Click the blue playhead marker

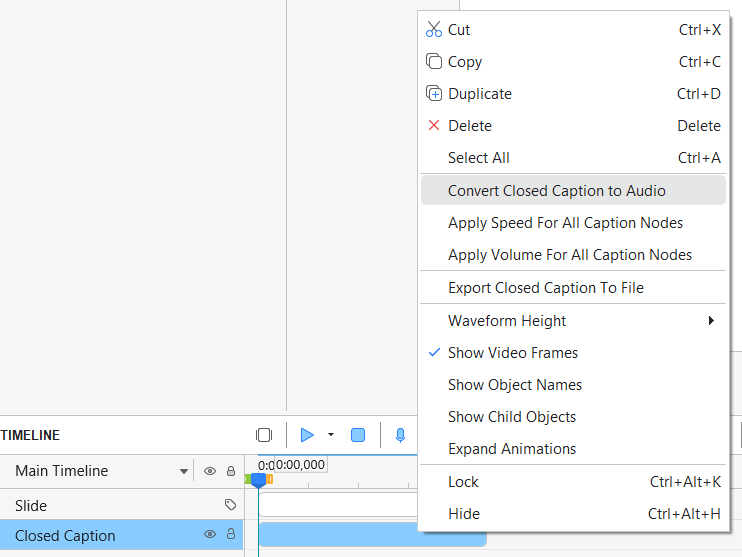[258, 480]
